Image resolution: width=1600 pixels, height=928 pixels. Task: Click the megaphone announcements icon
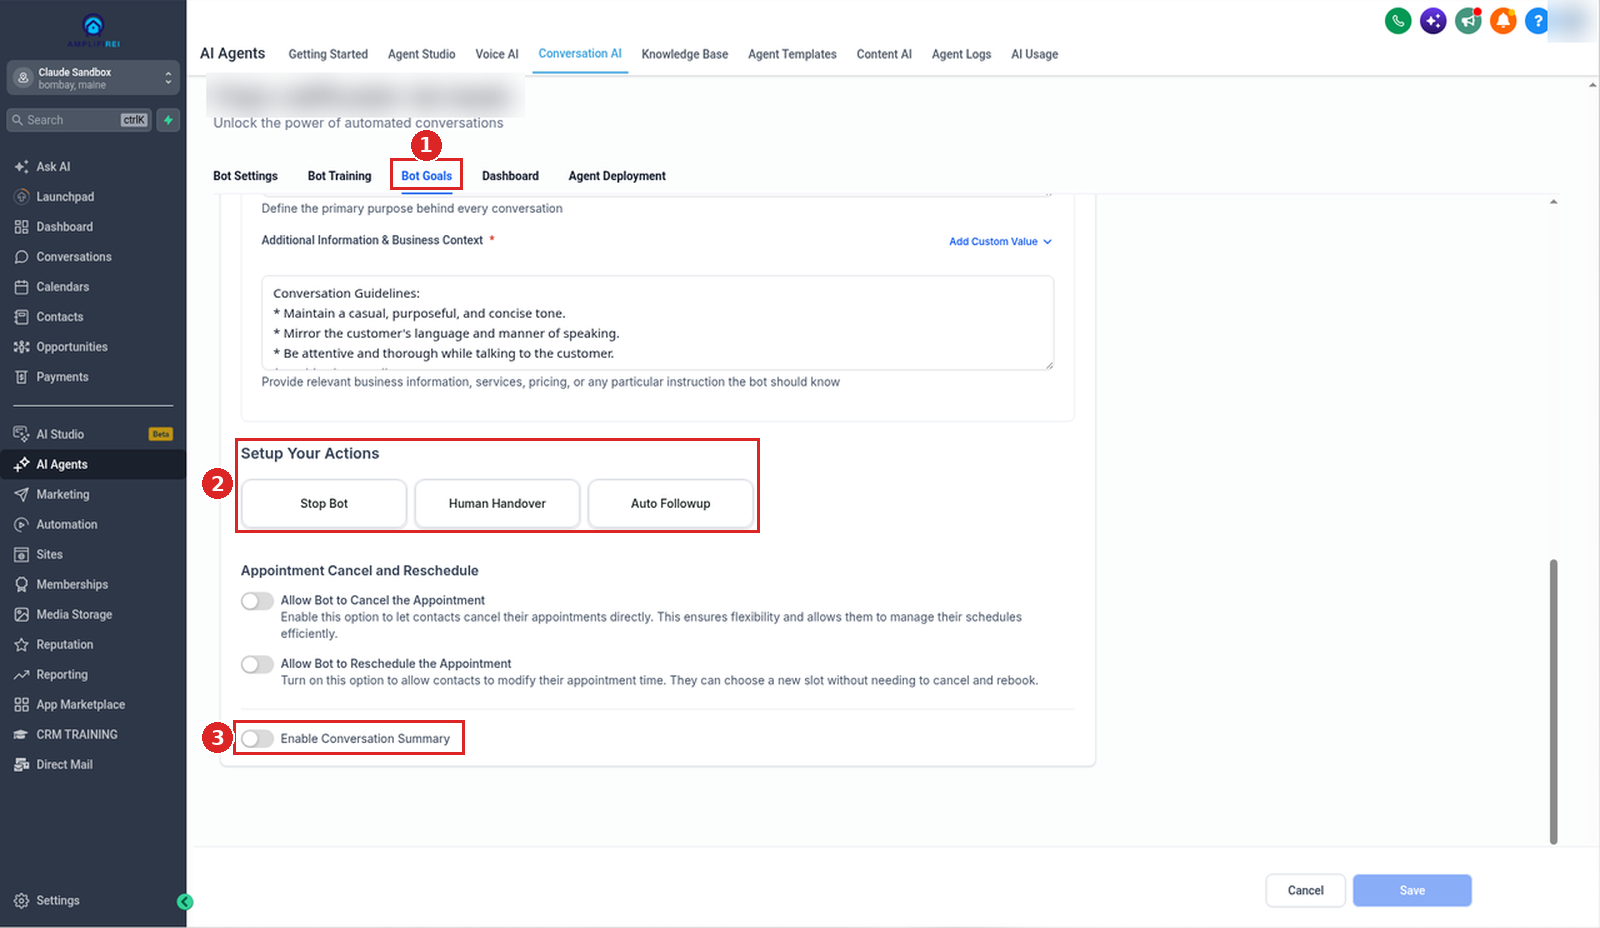pyautogui.click(x=1468, y=21)
